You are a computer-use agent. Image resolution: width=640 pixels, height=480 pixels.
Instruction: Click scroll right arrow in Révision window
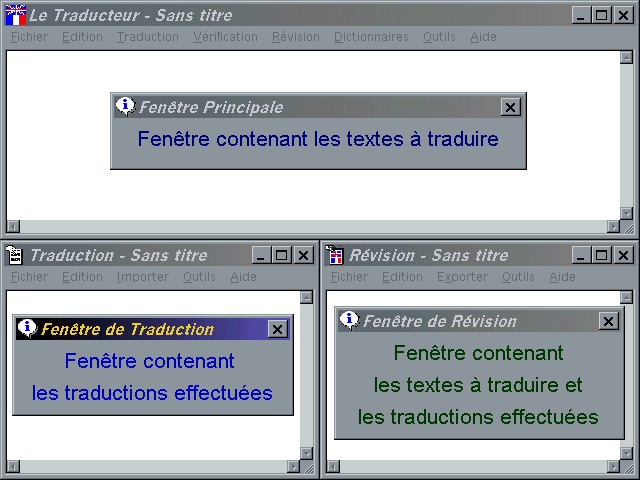(x=613, y=467)
